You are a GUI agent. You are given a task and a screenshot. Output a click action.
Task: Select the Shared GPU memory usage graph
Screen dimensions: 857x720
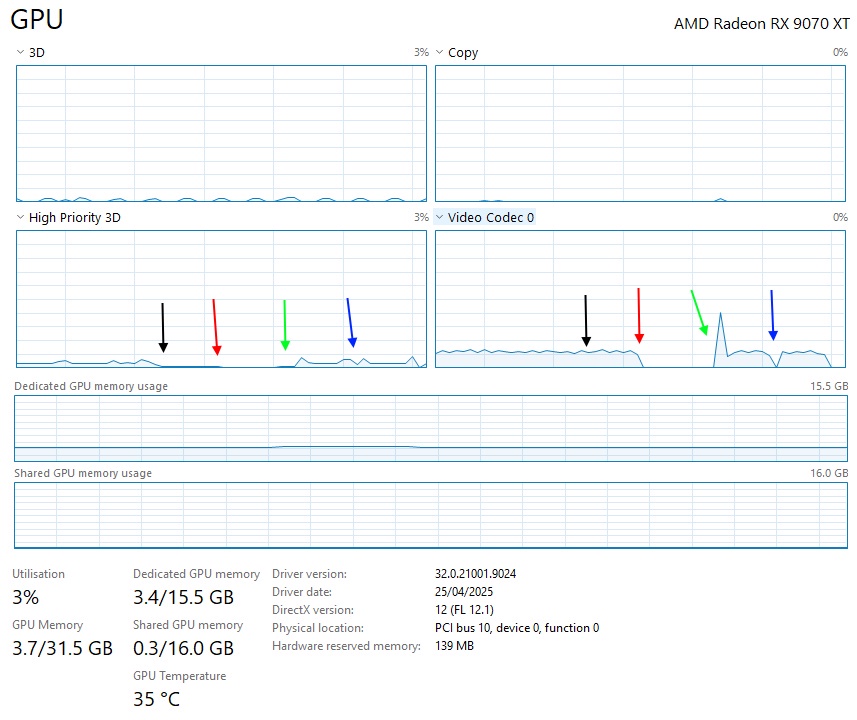click(x=430, y=514)
